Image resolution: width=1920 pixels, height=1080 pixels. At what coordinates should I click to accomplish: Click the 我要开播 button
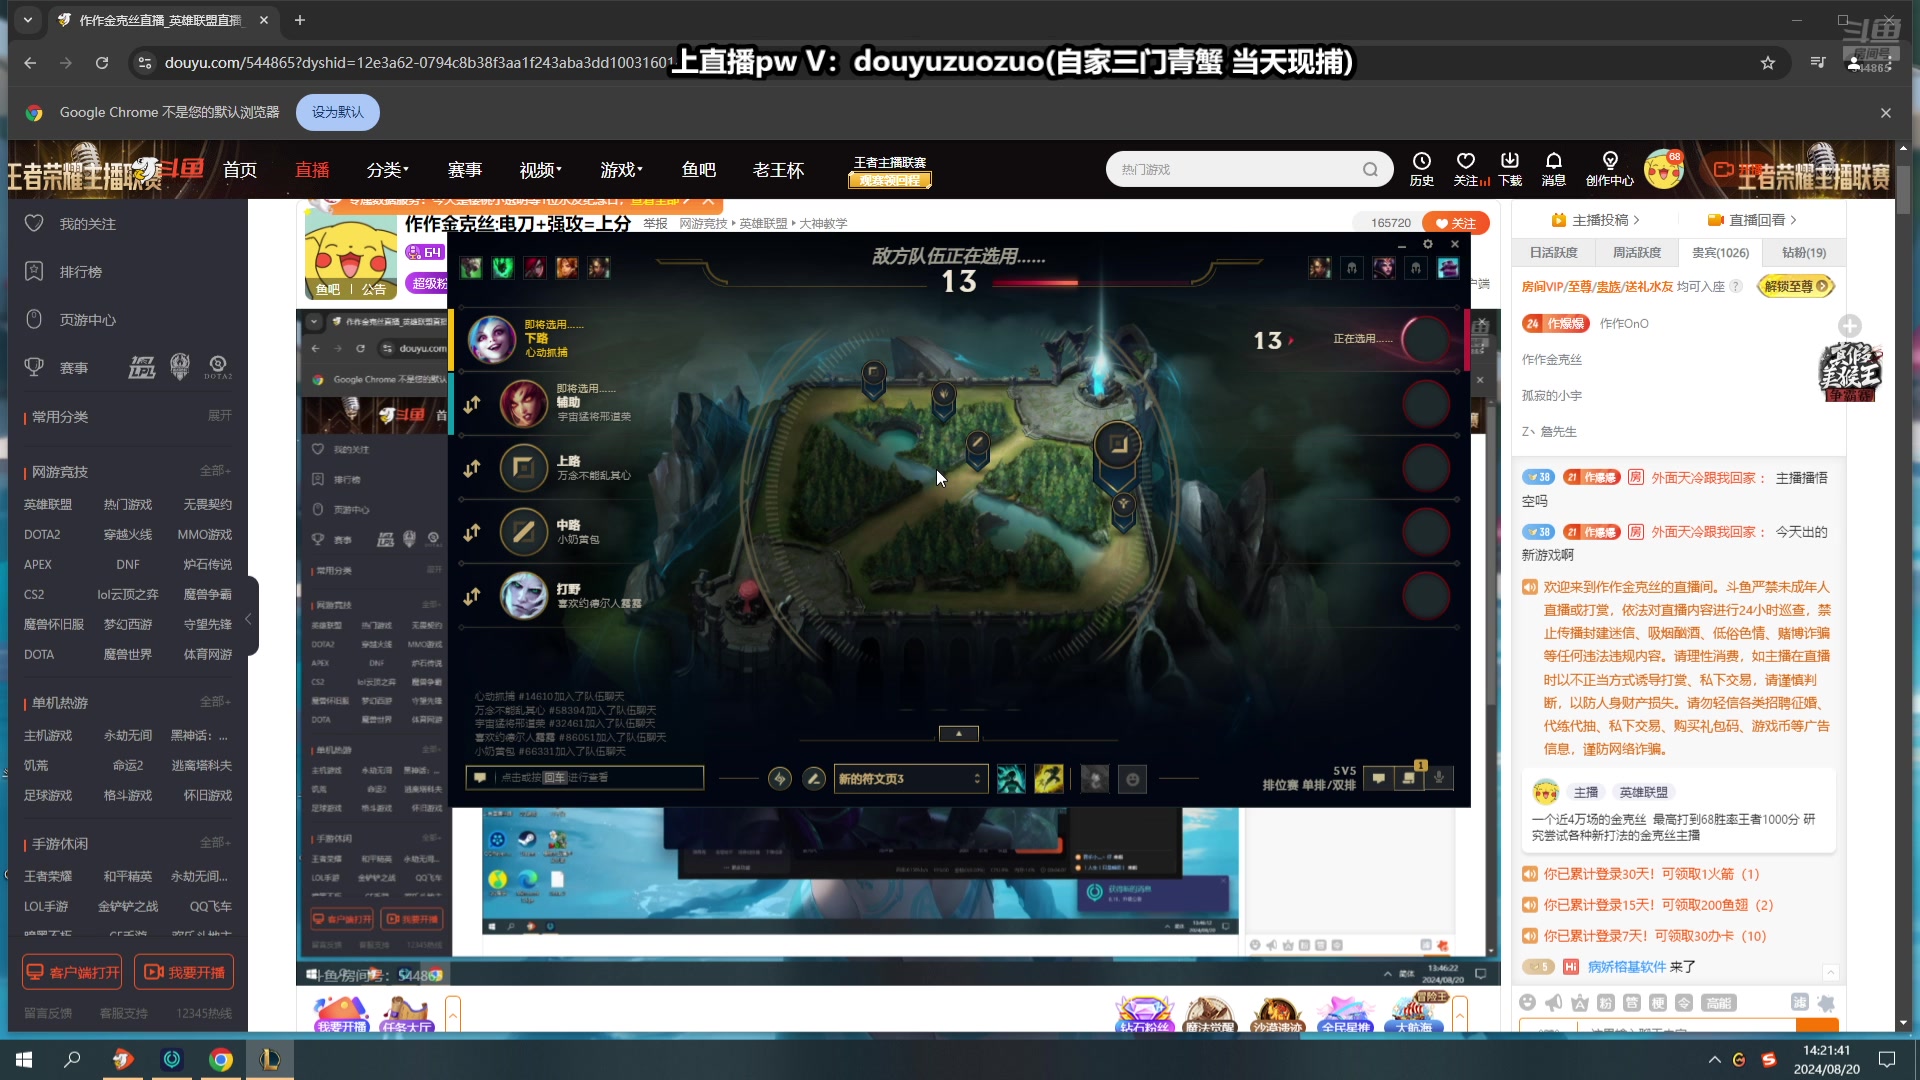(185, 971)
